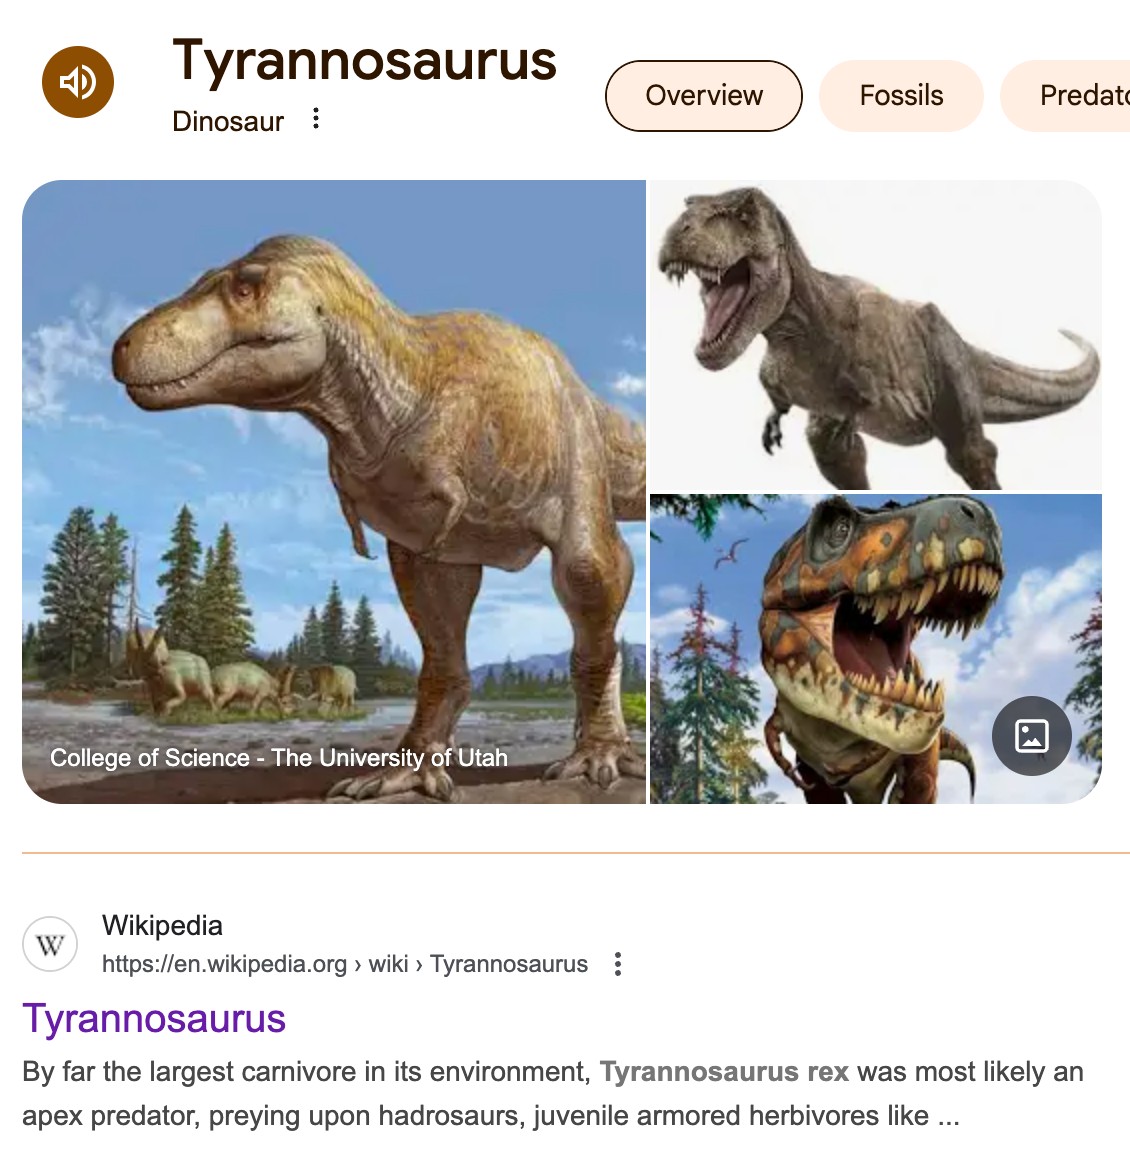The image size is (1130, 1152).
Task: Click the Dinosaur subtitle label
Action: [228, 121]
